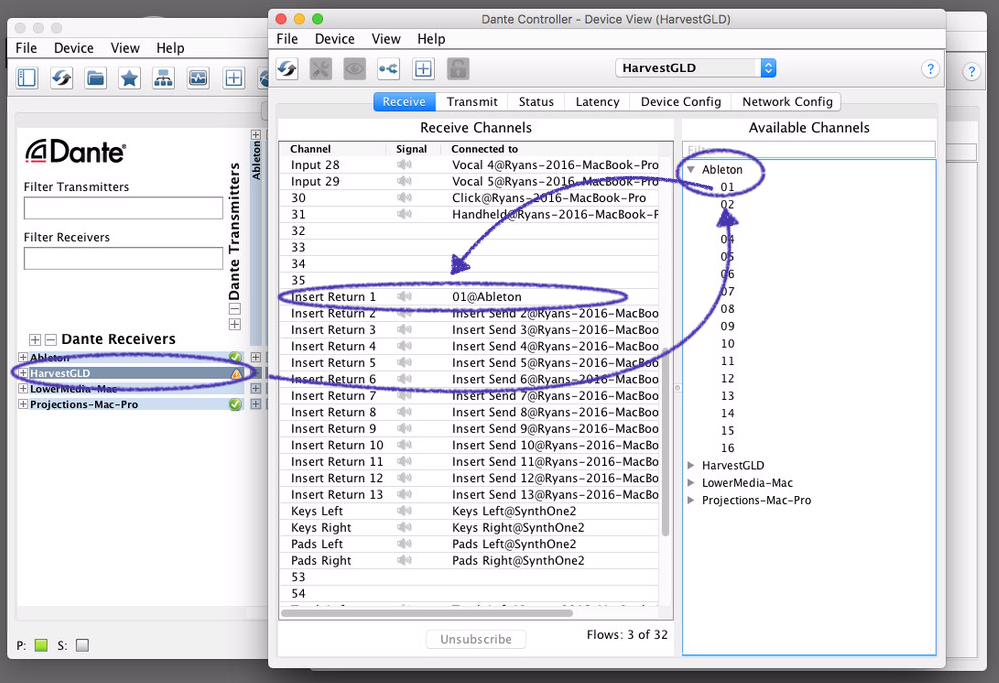Viewport: 999px width, 683px height.
Task: Click the Insert Send 12 connection cell
Action: pyautogui.click(x=555, y=478)
